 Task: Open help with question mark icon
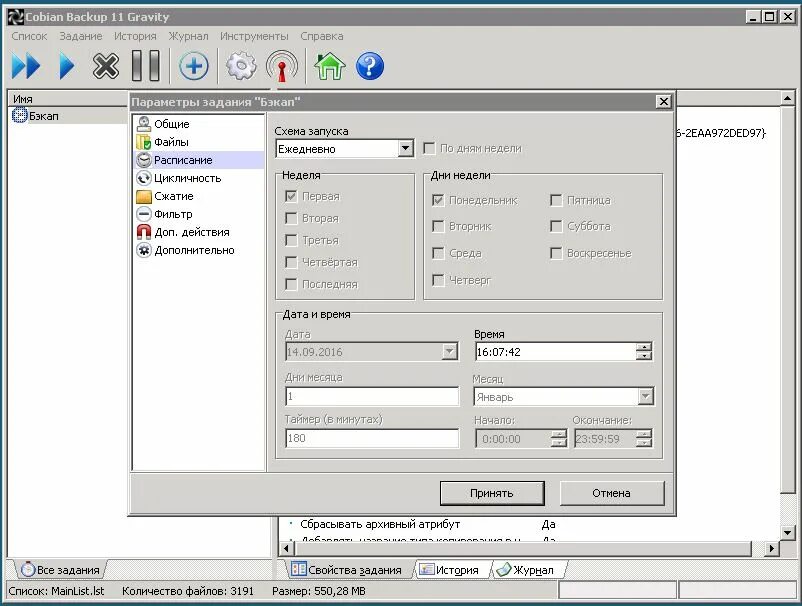point(370,66)
